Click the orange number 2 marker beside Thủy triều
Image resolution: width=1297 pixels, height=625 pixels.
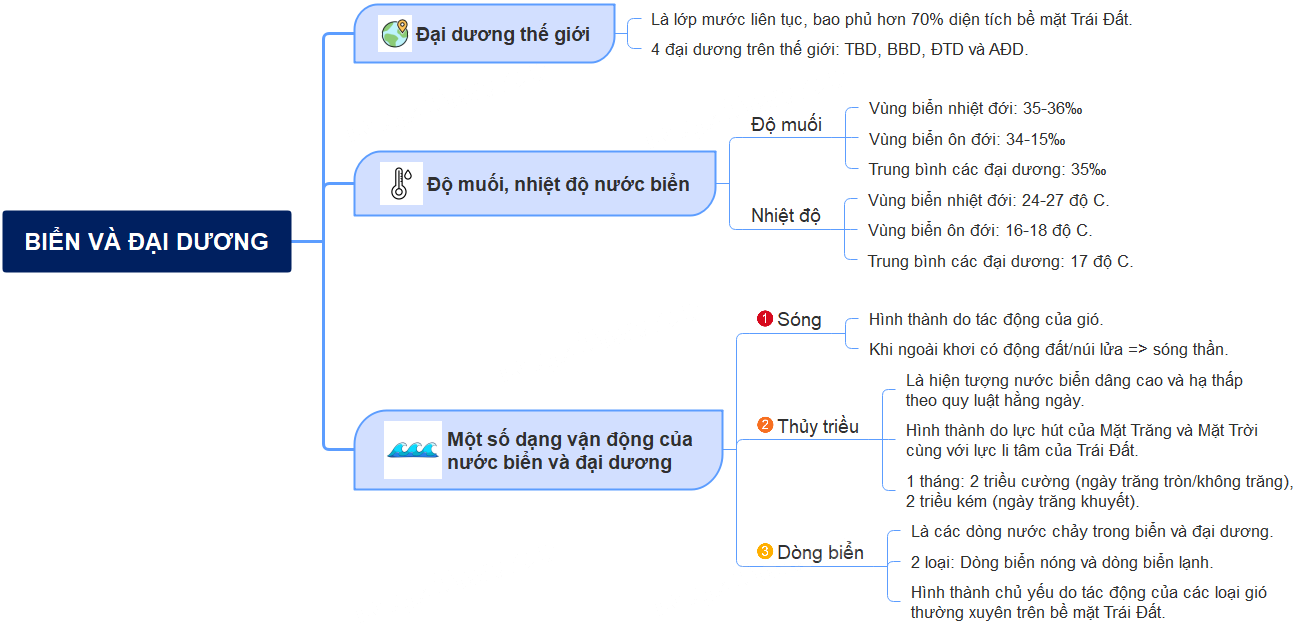[765, 426]
